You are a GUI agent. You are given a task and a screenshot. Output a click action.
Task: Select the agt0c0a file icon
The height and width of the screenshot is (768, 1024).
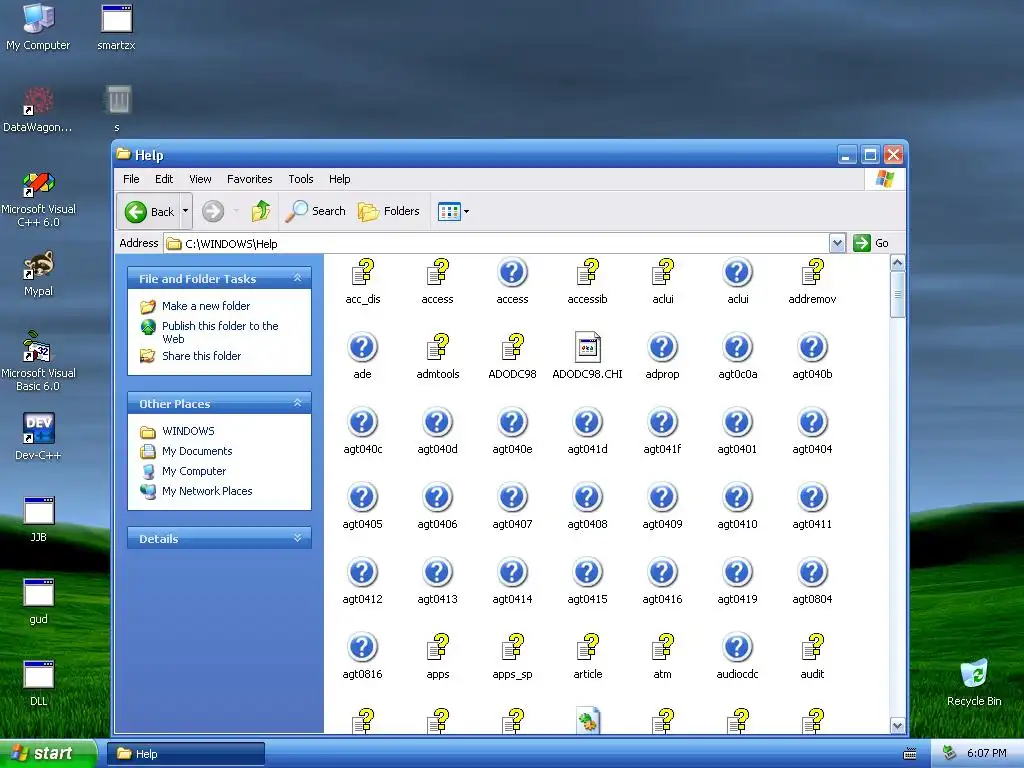(x=737, y=347)
